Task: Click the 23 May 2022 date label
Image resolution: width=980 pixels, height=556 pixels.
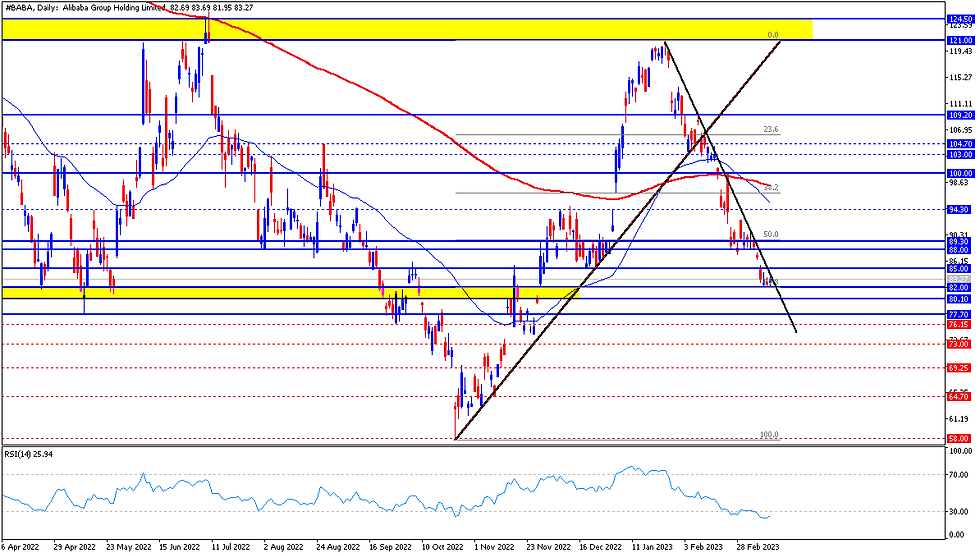Action: point(128,547)
